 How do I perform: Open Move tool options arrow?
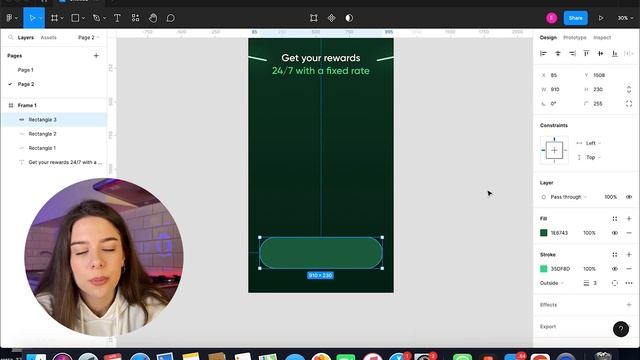click(x=41, y=18)
